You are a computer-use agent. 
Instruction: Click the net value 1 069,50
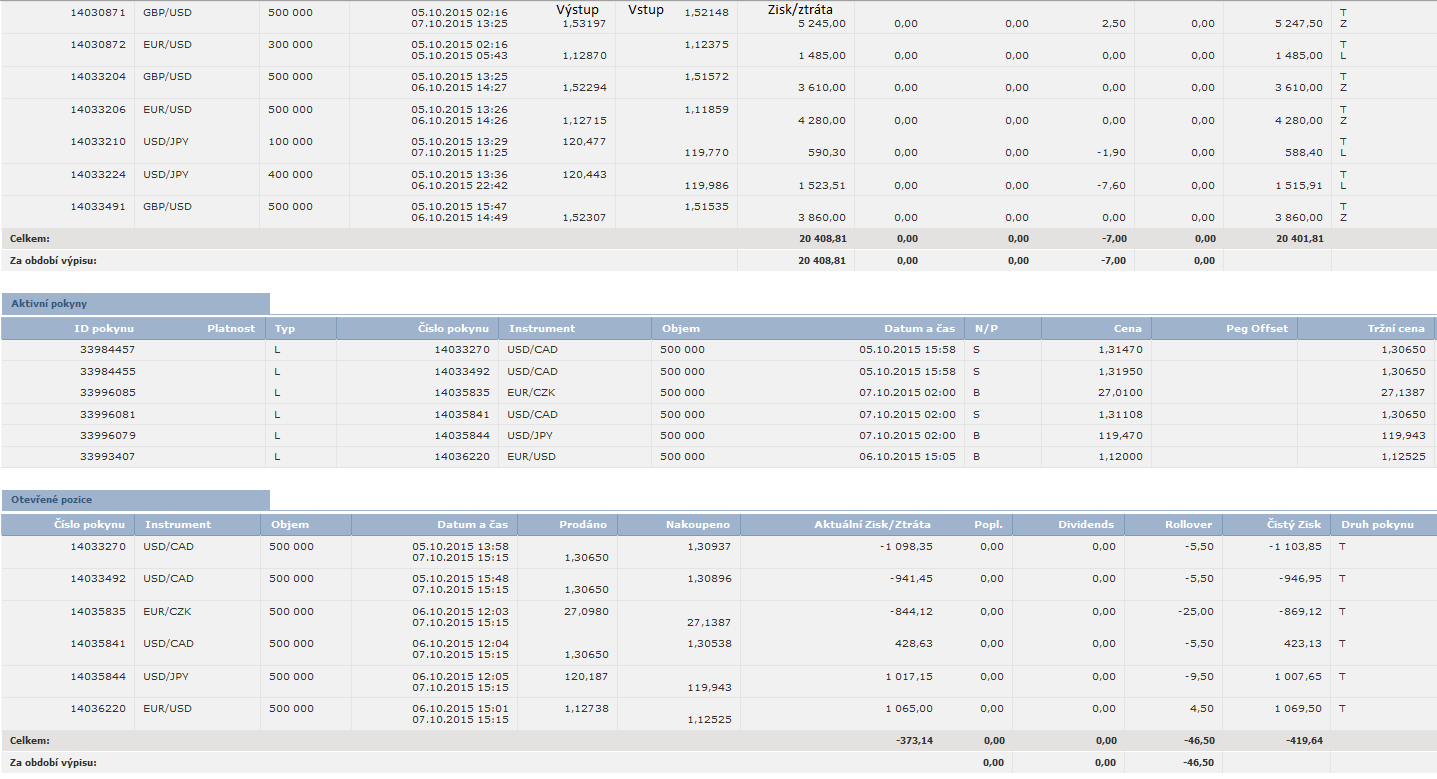pos(1299,708)
